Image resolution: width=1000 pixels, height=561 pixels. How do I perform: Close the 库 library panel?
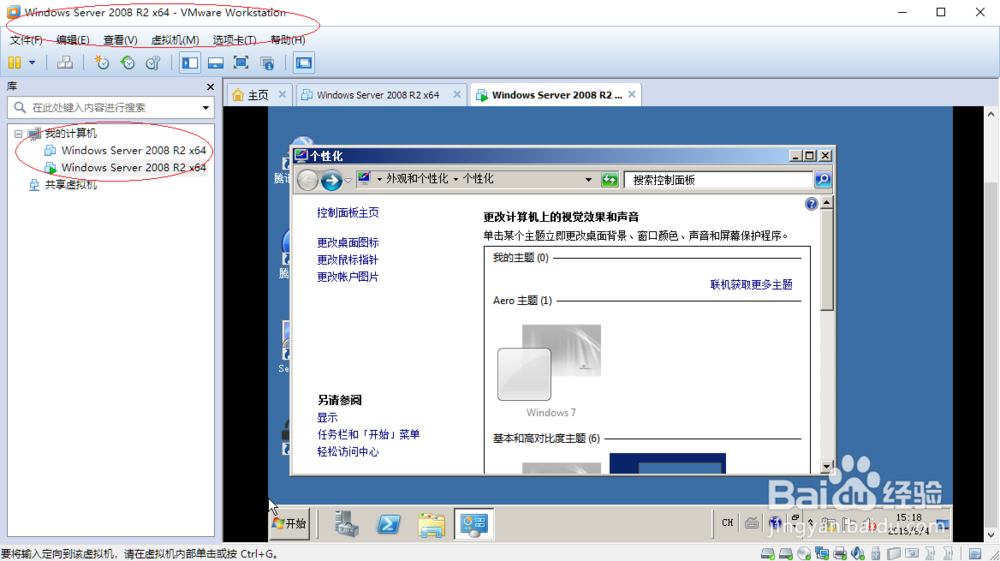point(210,87)
